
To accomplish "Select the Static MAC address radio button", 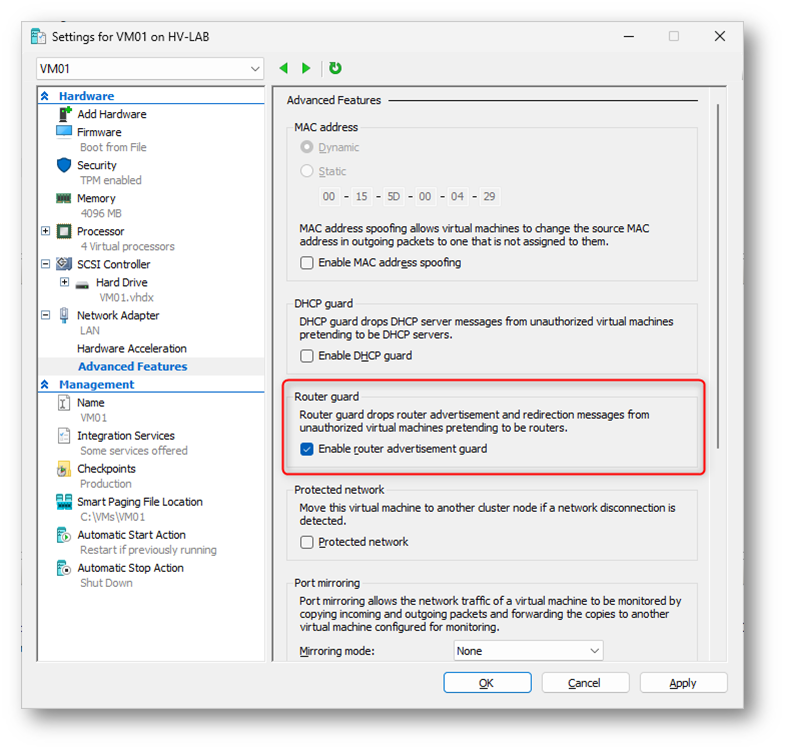I will (x=307, y=171).
